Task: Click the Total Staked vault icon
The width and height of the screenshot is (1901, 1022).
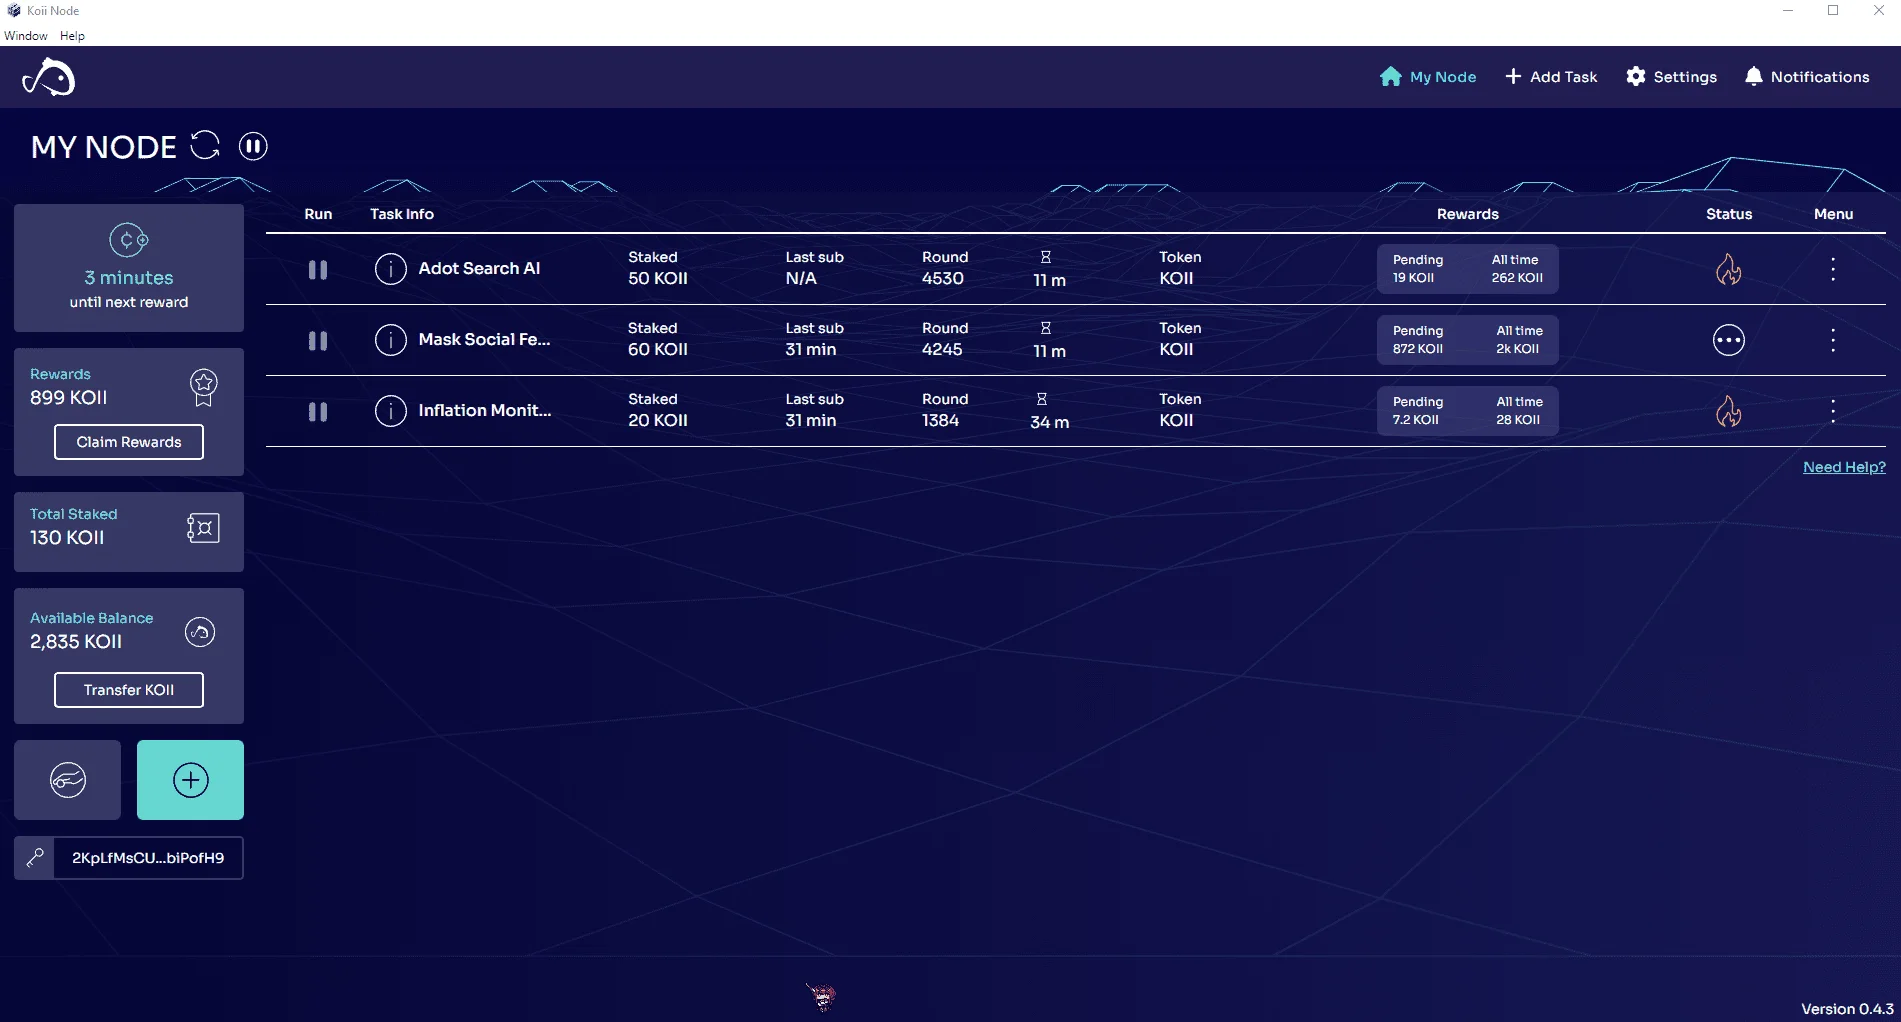Action: [x=203, y=528]
